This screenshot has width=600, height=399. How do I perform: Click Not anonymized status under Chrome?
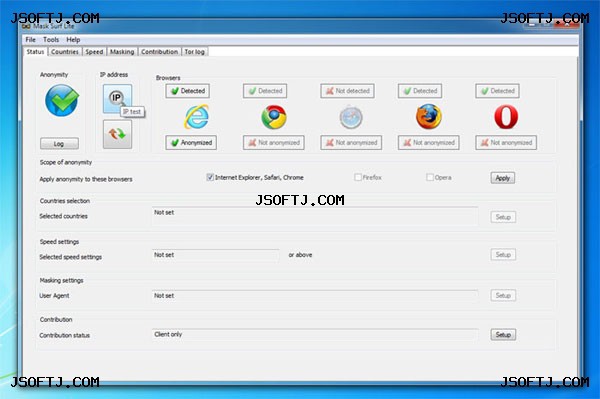[274, 143]
